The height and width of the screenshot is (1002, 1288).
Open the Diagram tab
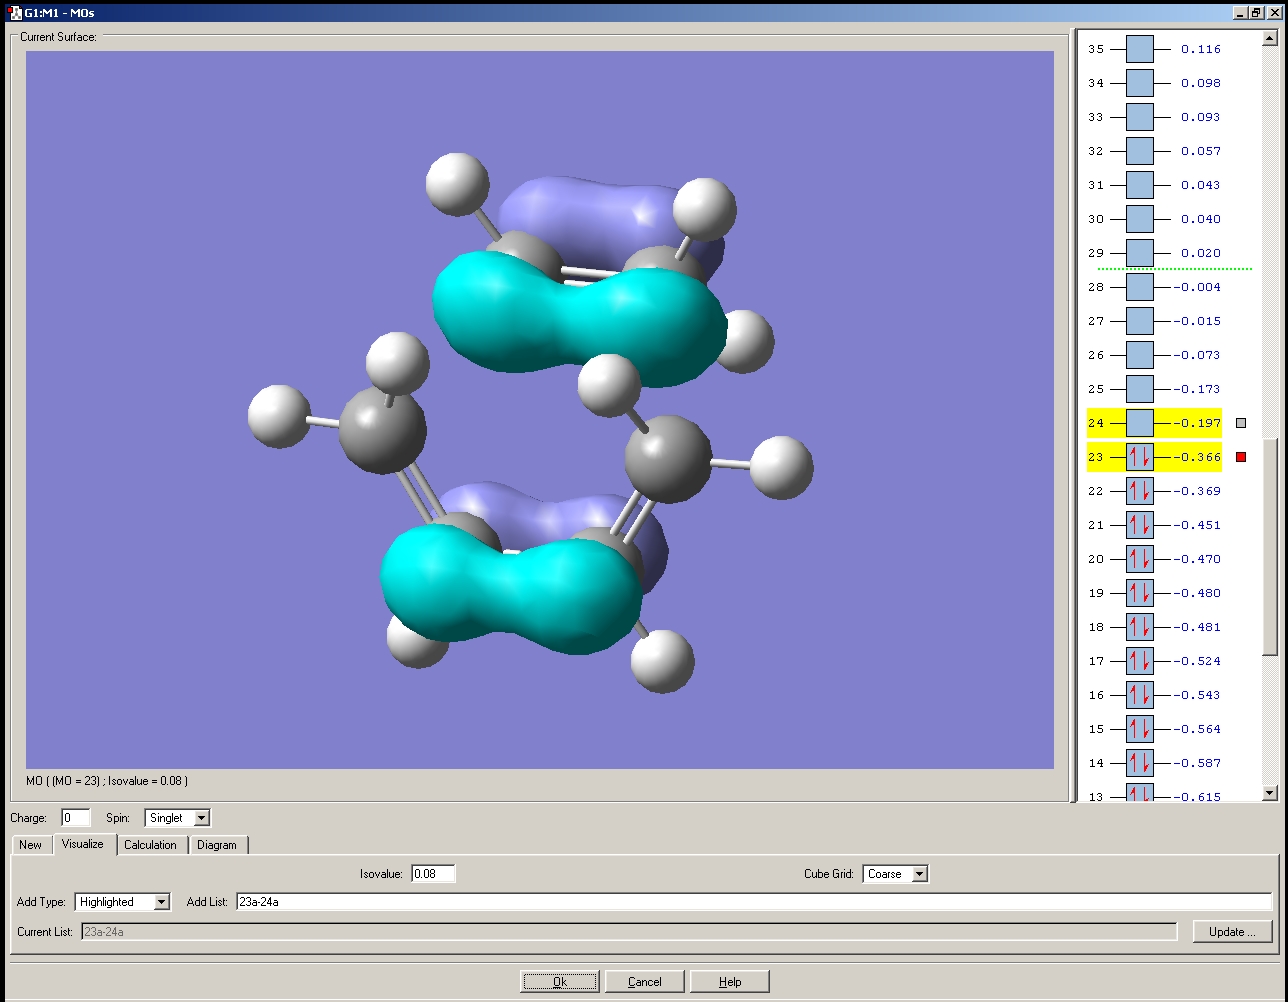[x=217, y=845]
